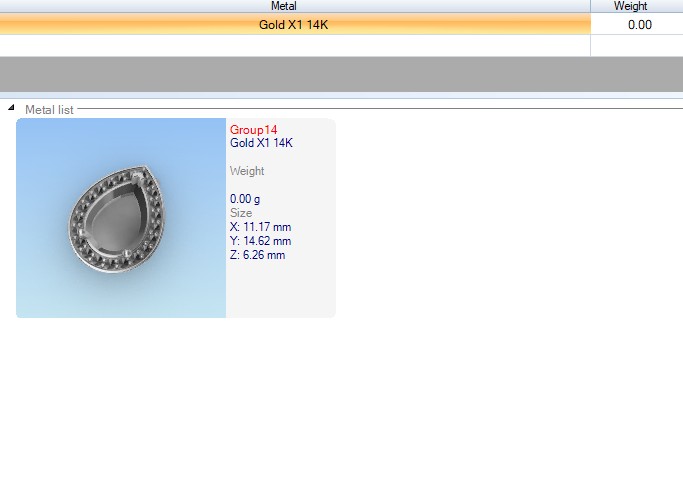The width and height of the screenshot is (683, 496).
Task: Click the empty Metal cell below Gold row
Action: (x=295, y=45)
